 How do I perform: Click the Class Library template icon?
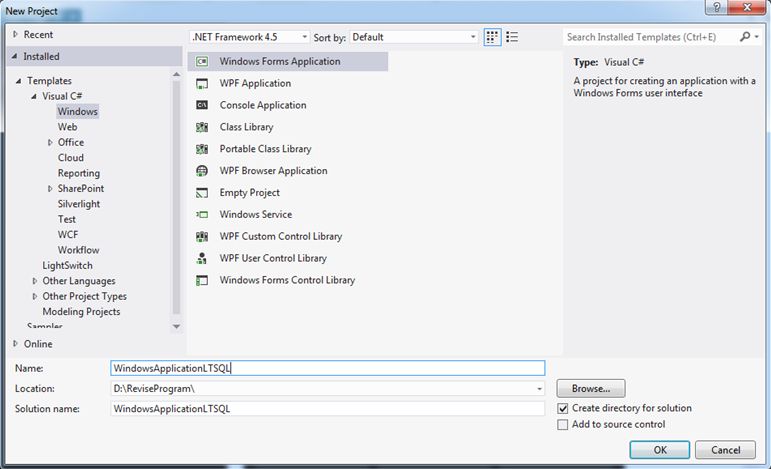[202, 127]
